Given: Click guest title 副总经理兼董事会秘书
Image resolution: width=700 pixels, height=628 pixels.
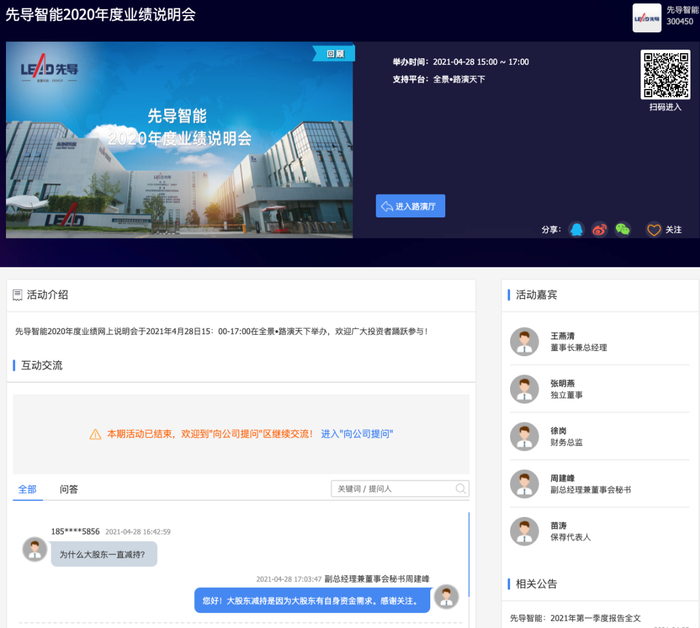Looking at the screenshot, I should (x=591, y=490).
